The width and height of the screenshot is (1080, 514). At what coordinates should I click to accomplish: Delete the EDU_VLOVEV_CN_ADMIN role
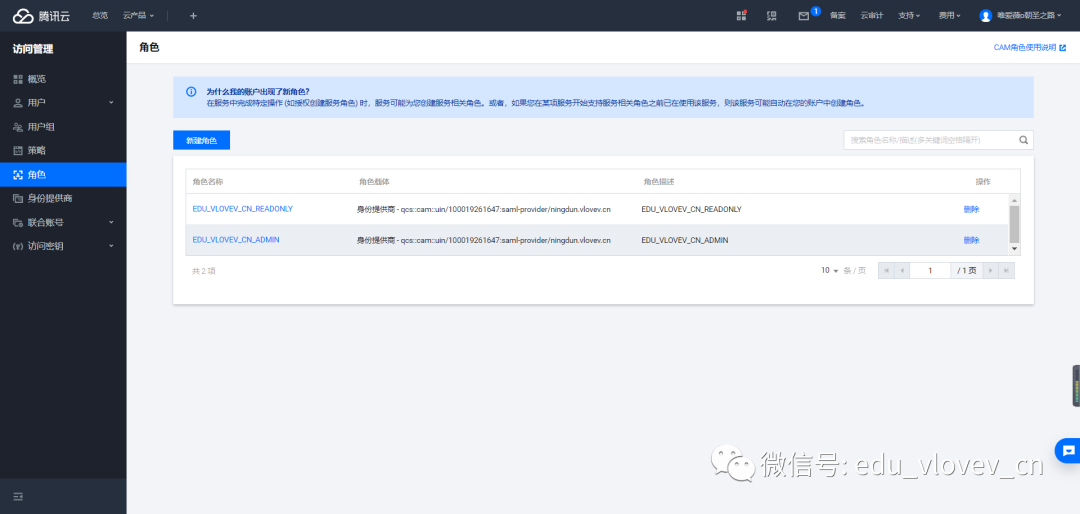click(971, 240)
